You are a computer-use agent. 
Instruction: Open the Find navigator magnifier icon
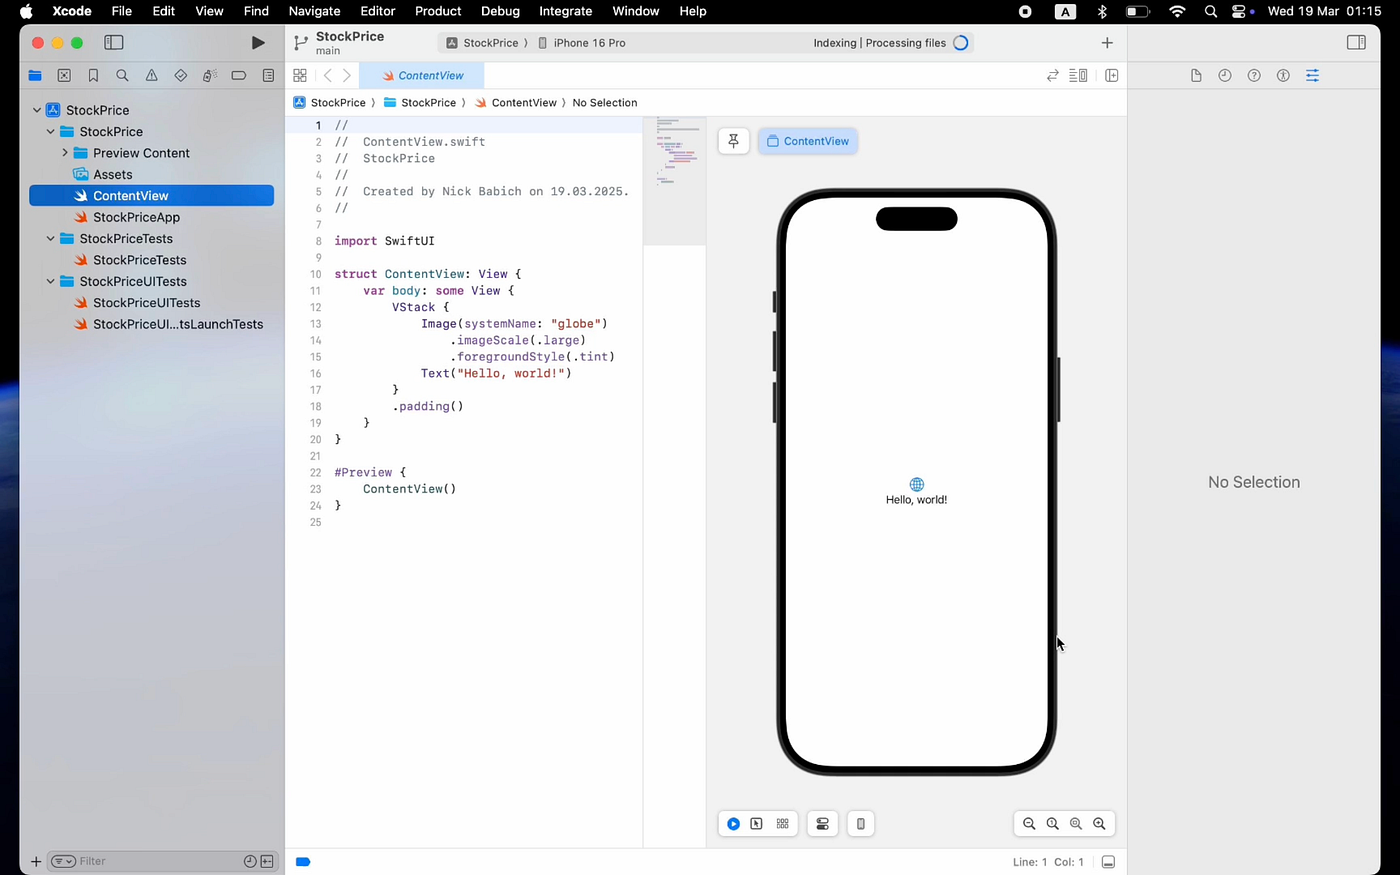122,76
